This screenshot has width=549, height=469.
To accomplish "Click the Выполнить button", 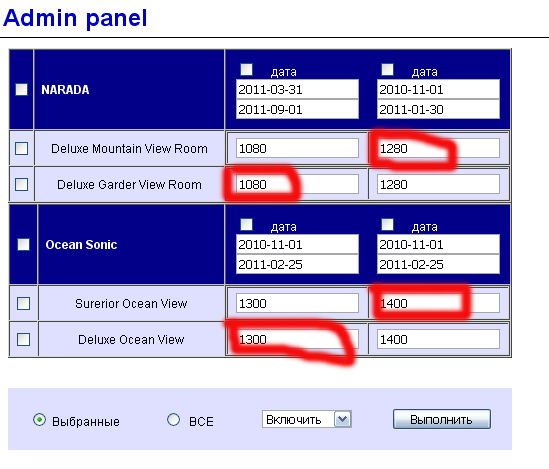I will 442,419.
